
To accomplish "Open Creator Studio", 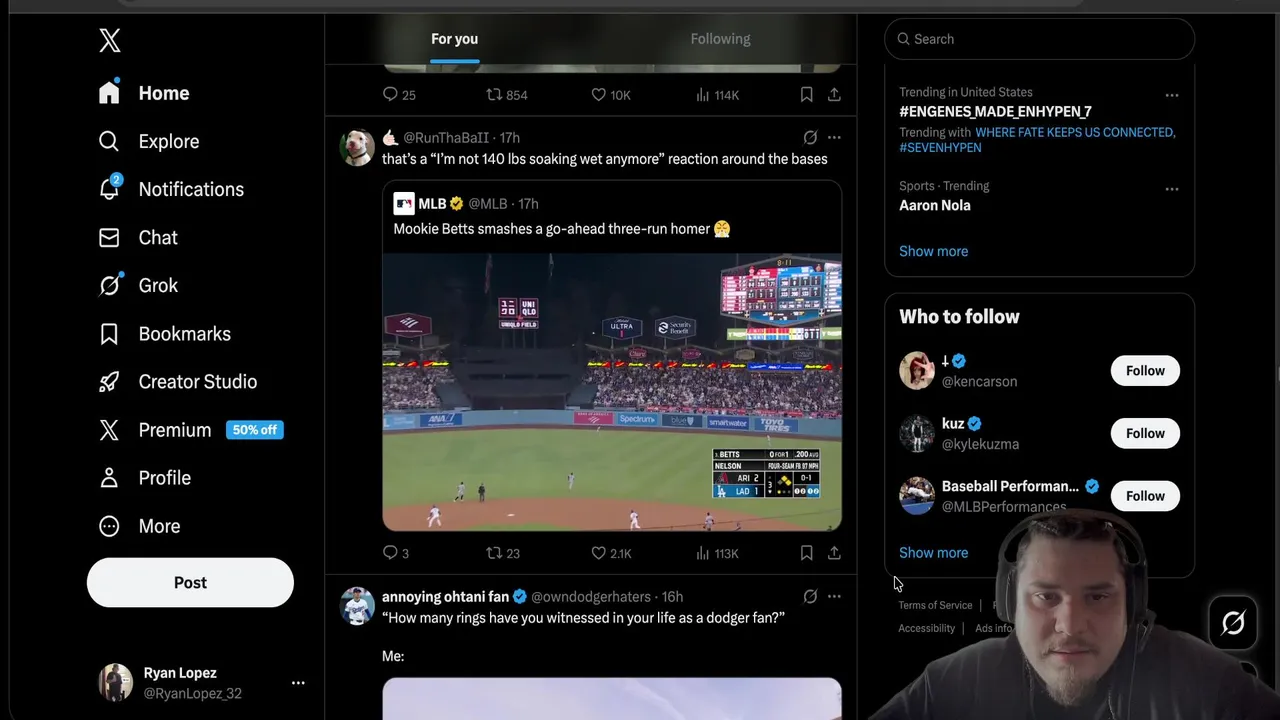I will 178,381.
